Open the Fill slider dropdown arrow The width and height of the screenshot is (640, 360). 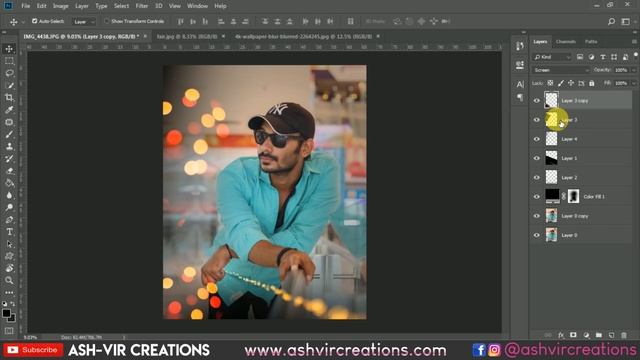tap(634, 83)
